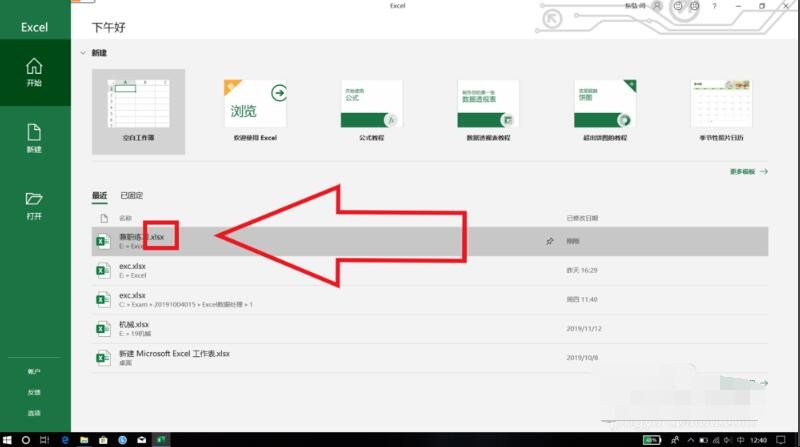Click the user account avatar icon

tap(656, 6)
